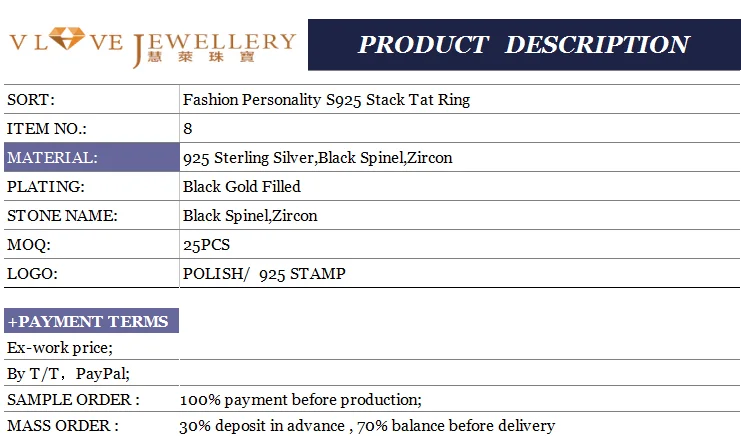Click the POLISH/ 925 STAMP logo value

264,274
